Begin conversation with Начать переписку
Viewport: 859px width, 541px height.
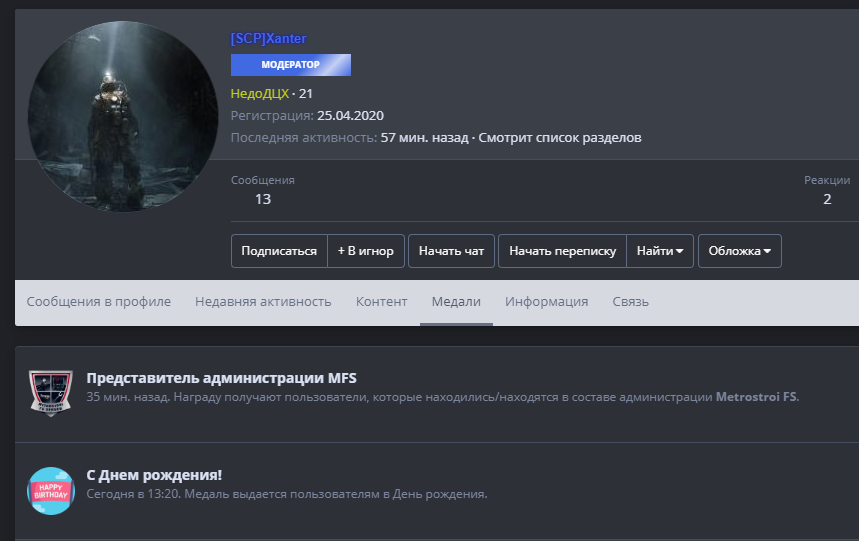563,251
